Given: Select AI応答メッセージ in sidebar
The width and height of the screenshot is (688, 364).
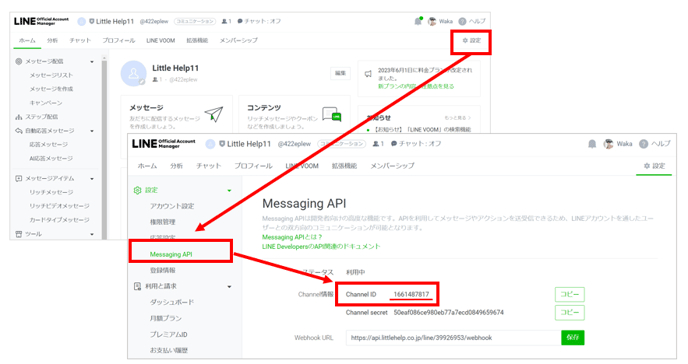Looking at the screenshot, I should point(51,158).
